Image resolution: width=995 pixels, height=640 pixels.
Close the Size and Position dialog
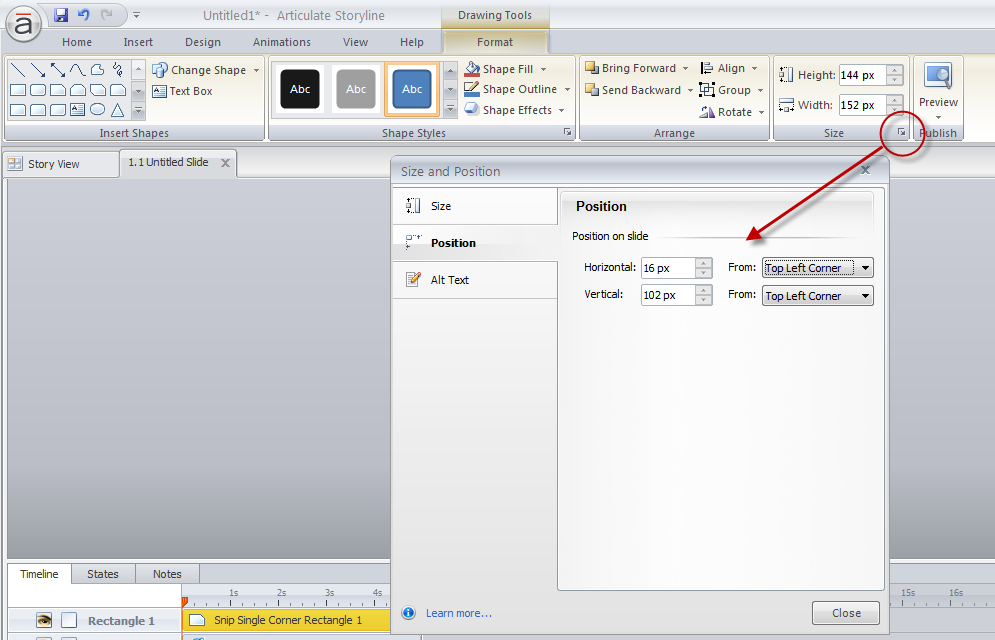846,613
